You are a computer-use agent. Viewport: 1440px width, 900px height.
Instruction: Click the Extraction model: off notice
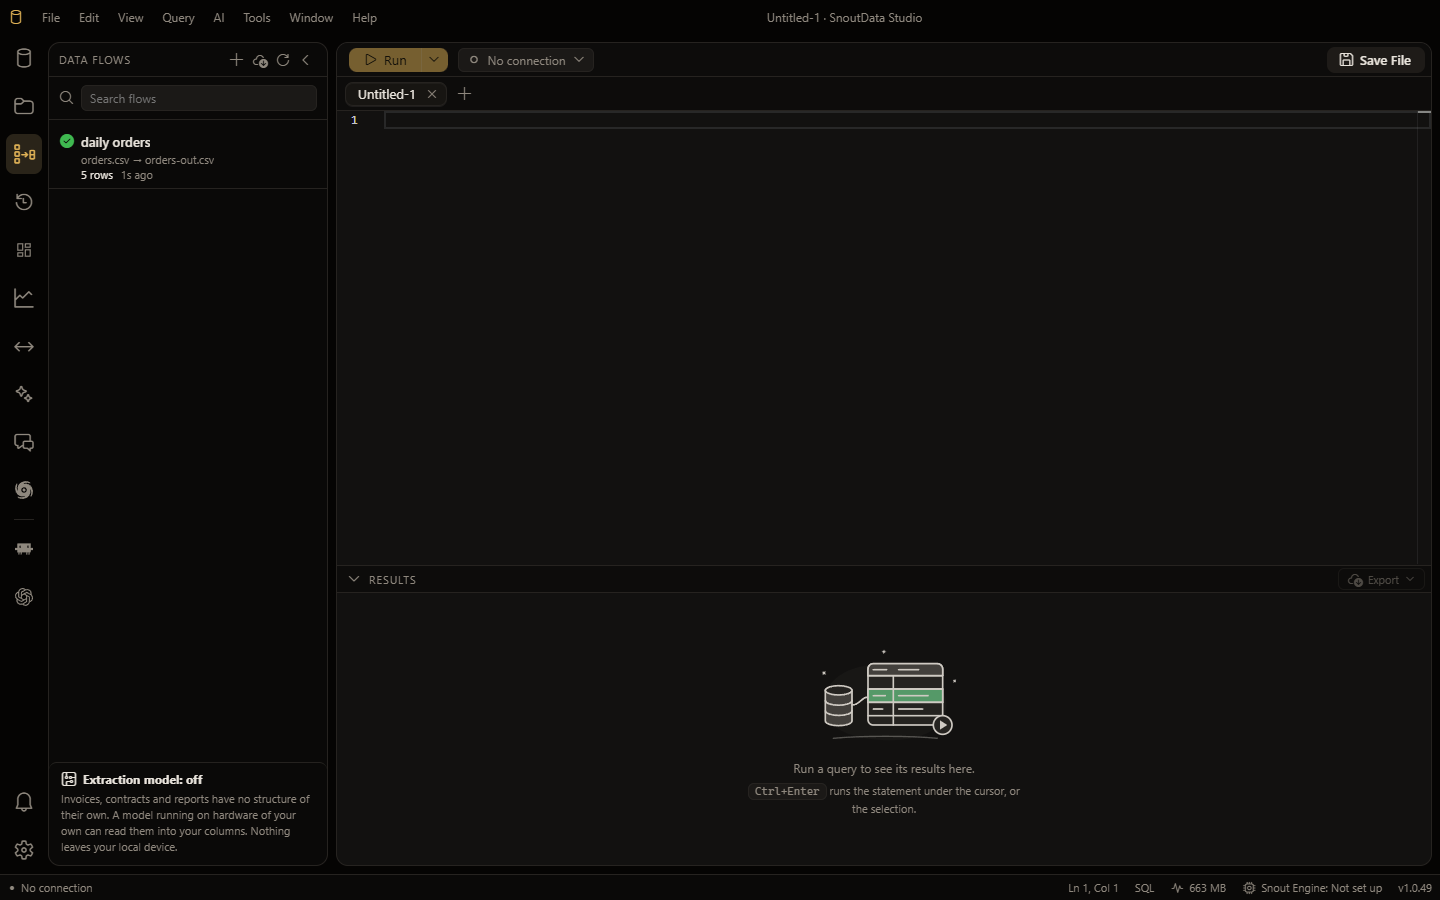pyautogui.click(x=188, y=813)
